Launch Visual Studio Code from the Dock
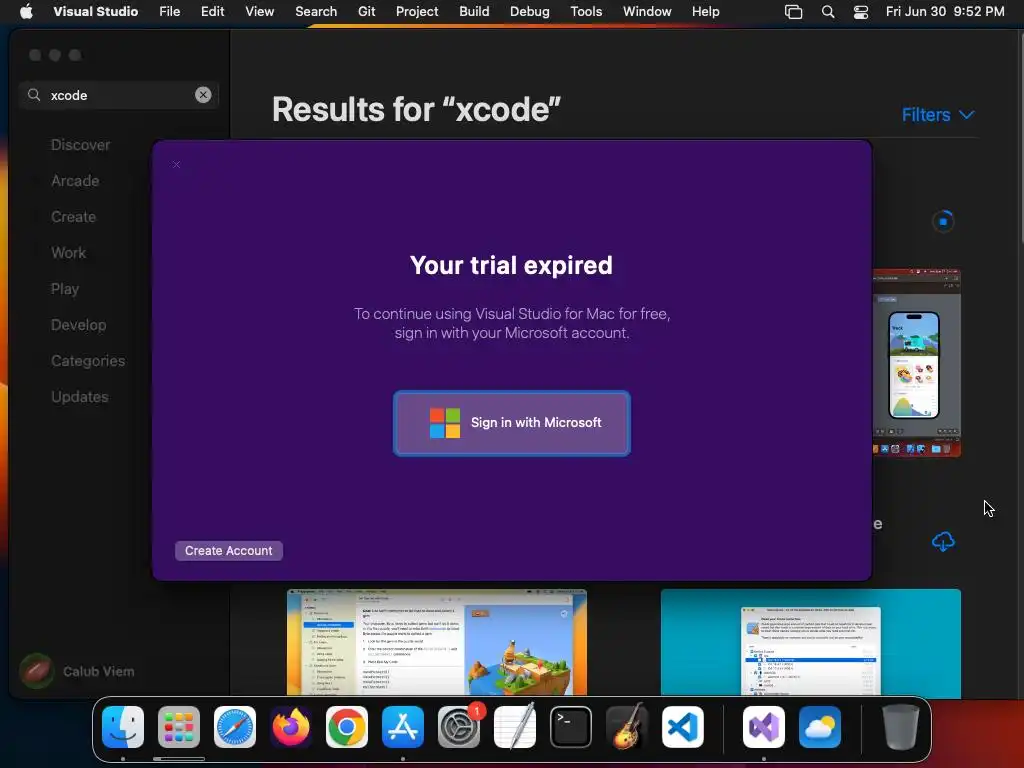The height and width of the screenshot is (768, 1024). click(x=683, y=727)
